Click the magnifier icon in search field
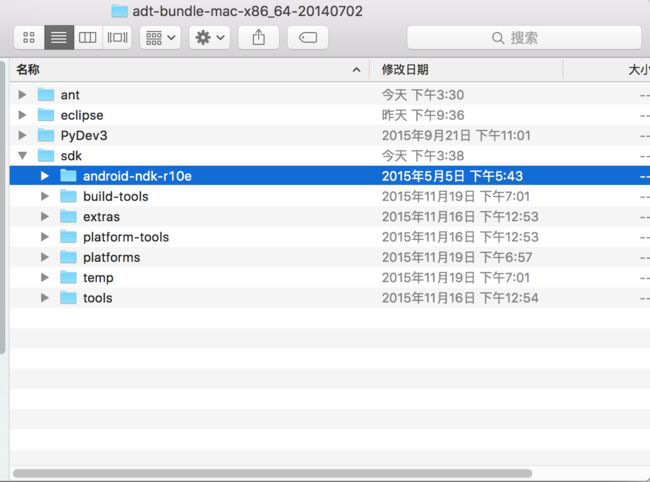Viewport: 650px width, 482px height. click(498, 38)
